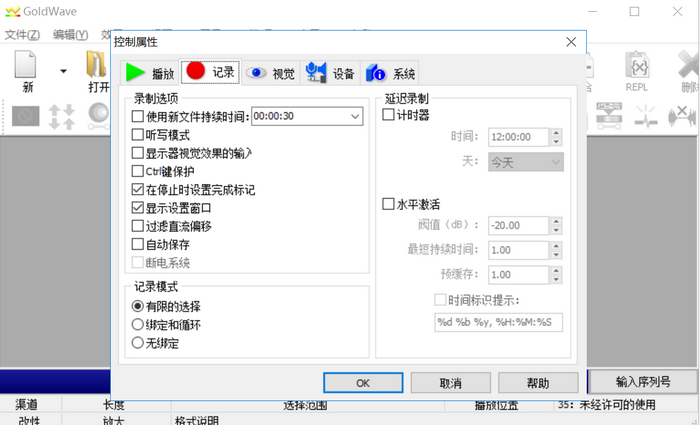
Task: Decrease the 预缓存 spinner value
Action: [556, 279]
